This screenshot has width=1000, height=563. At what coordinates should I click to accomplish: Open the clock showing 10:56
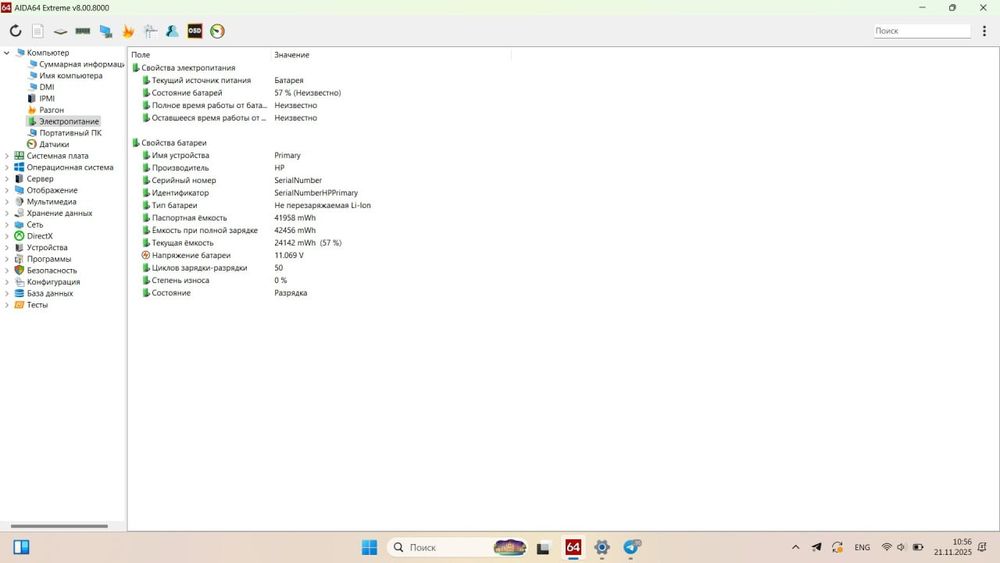(x=953, y=547)
